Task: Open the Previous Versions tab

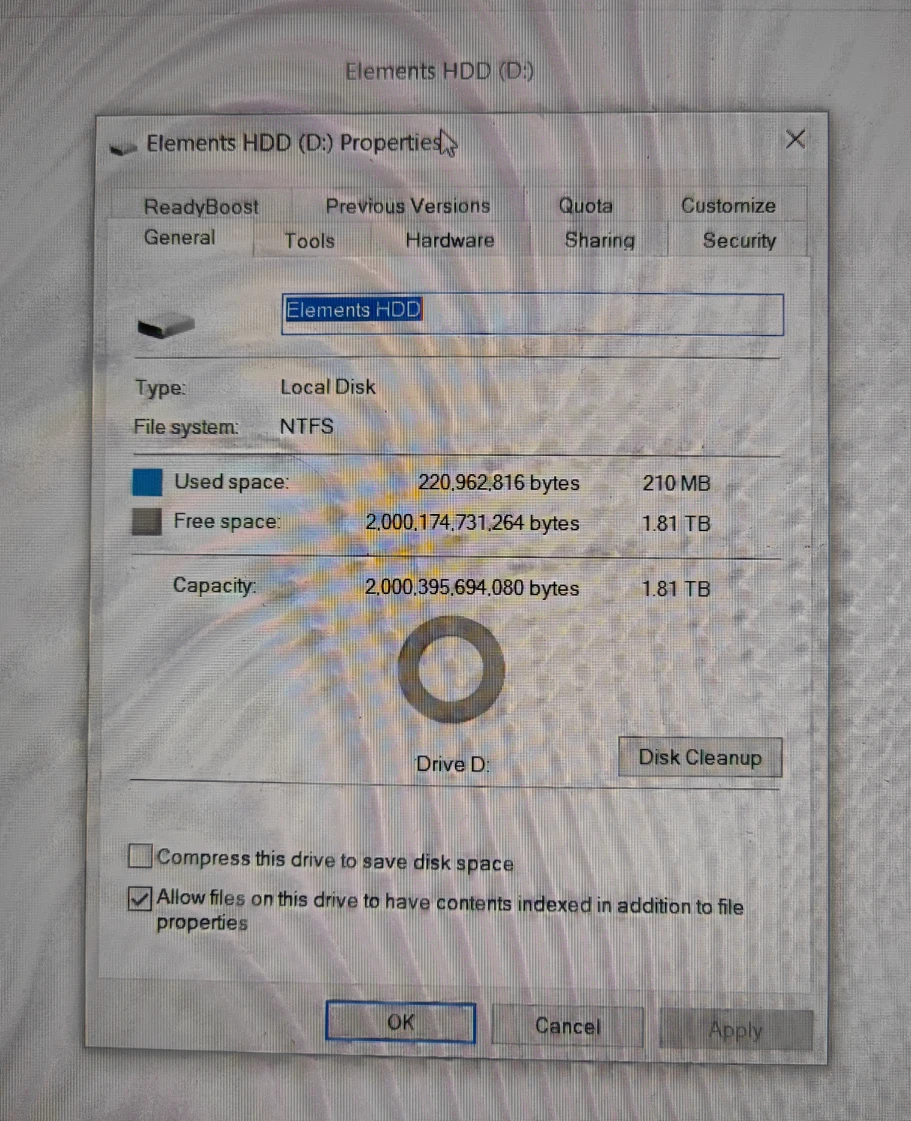Action: pyautogui.click(x=408, y=206)
